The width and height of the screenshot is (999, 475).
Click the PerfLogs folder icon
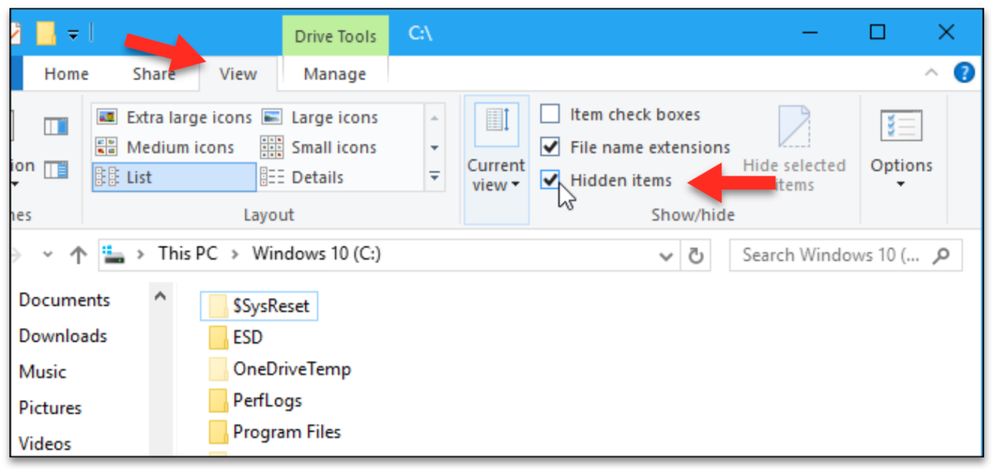click(218, 401)
